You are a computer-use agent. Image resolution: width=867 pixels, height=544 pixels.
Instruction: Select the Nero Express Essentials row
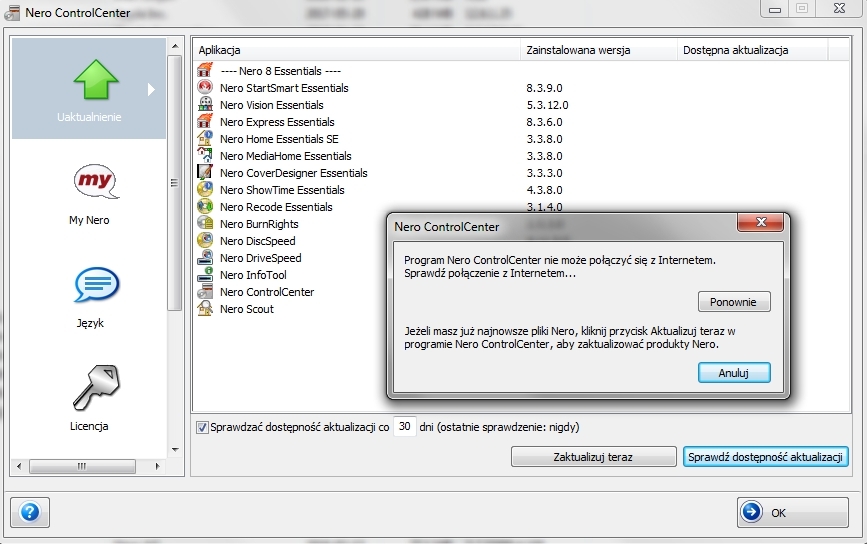[522, 122]
